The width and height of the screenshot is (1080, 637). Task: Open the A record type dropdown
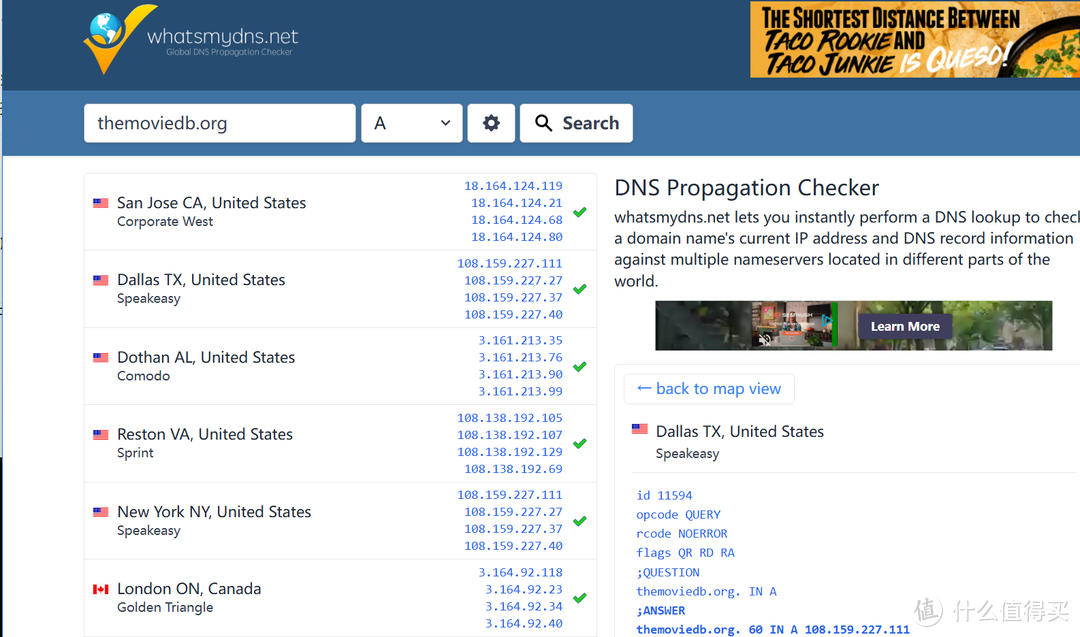coord(411,122)
